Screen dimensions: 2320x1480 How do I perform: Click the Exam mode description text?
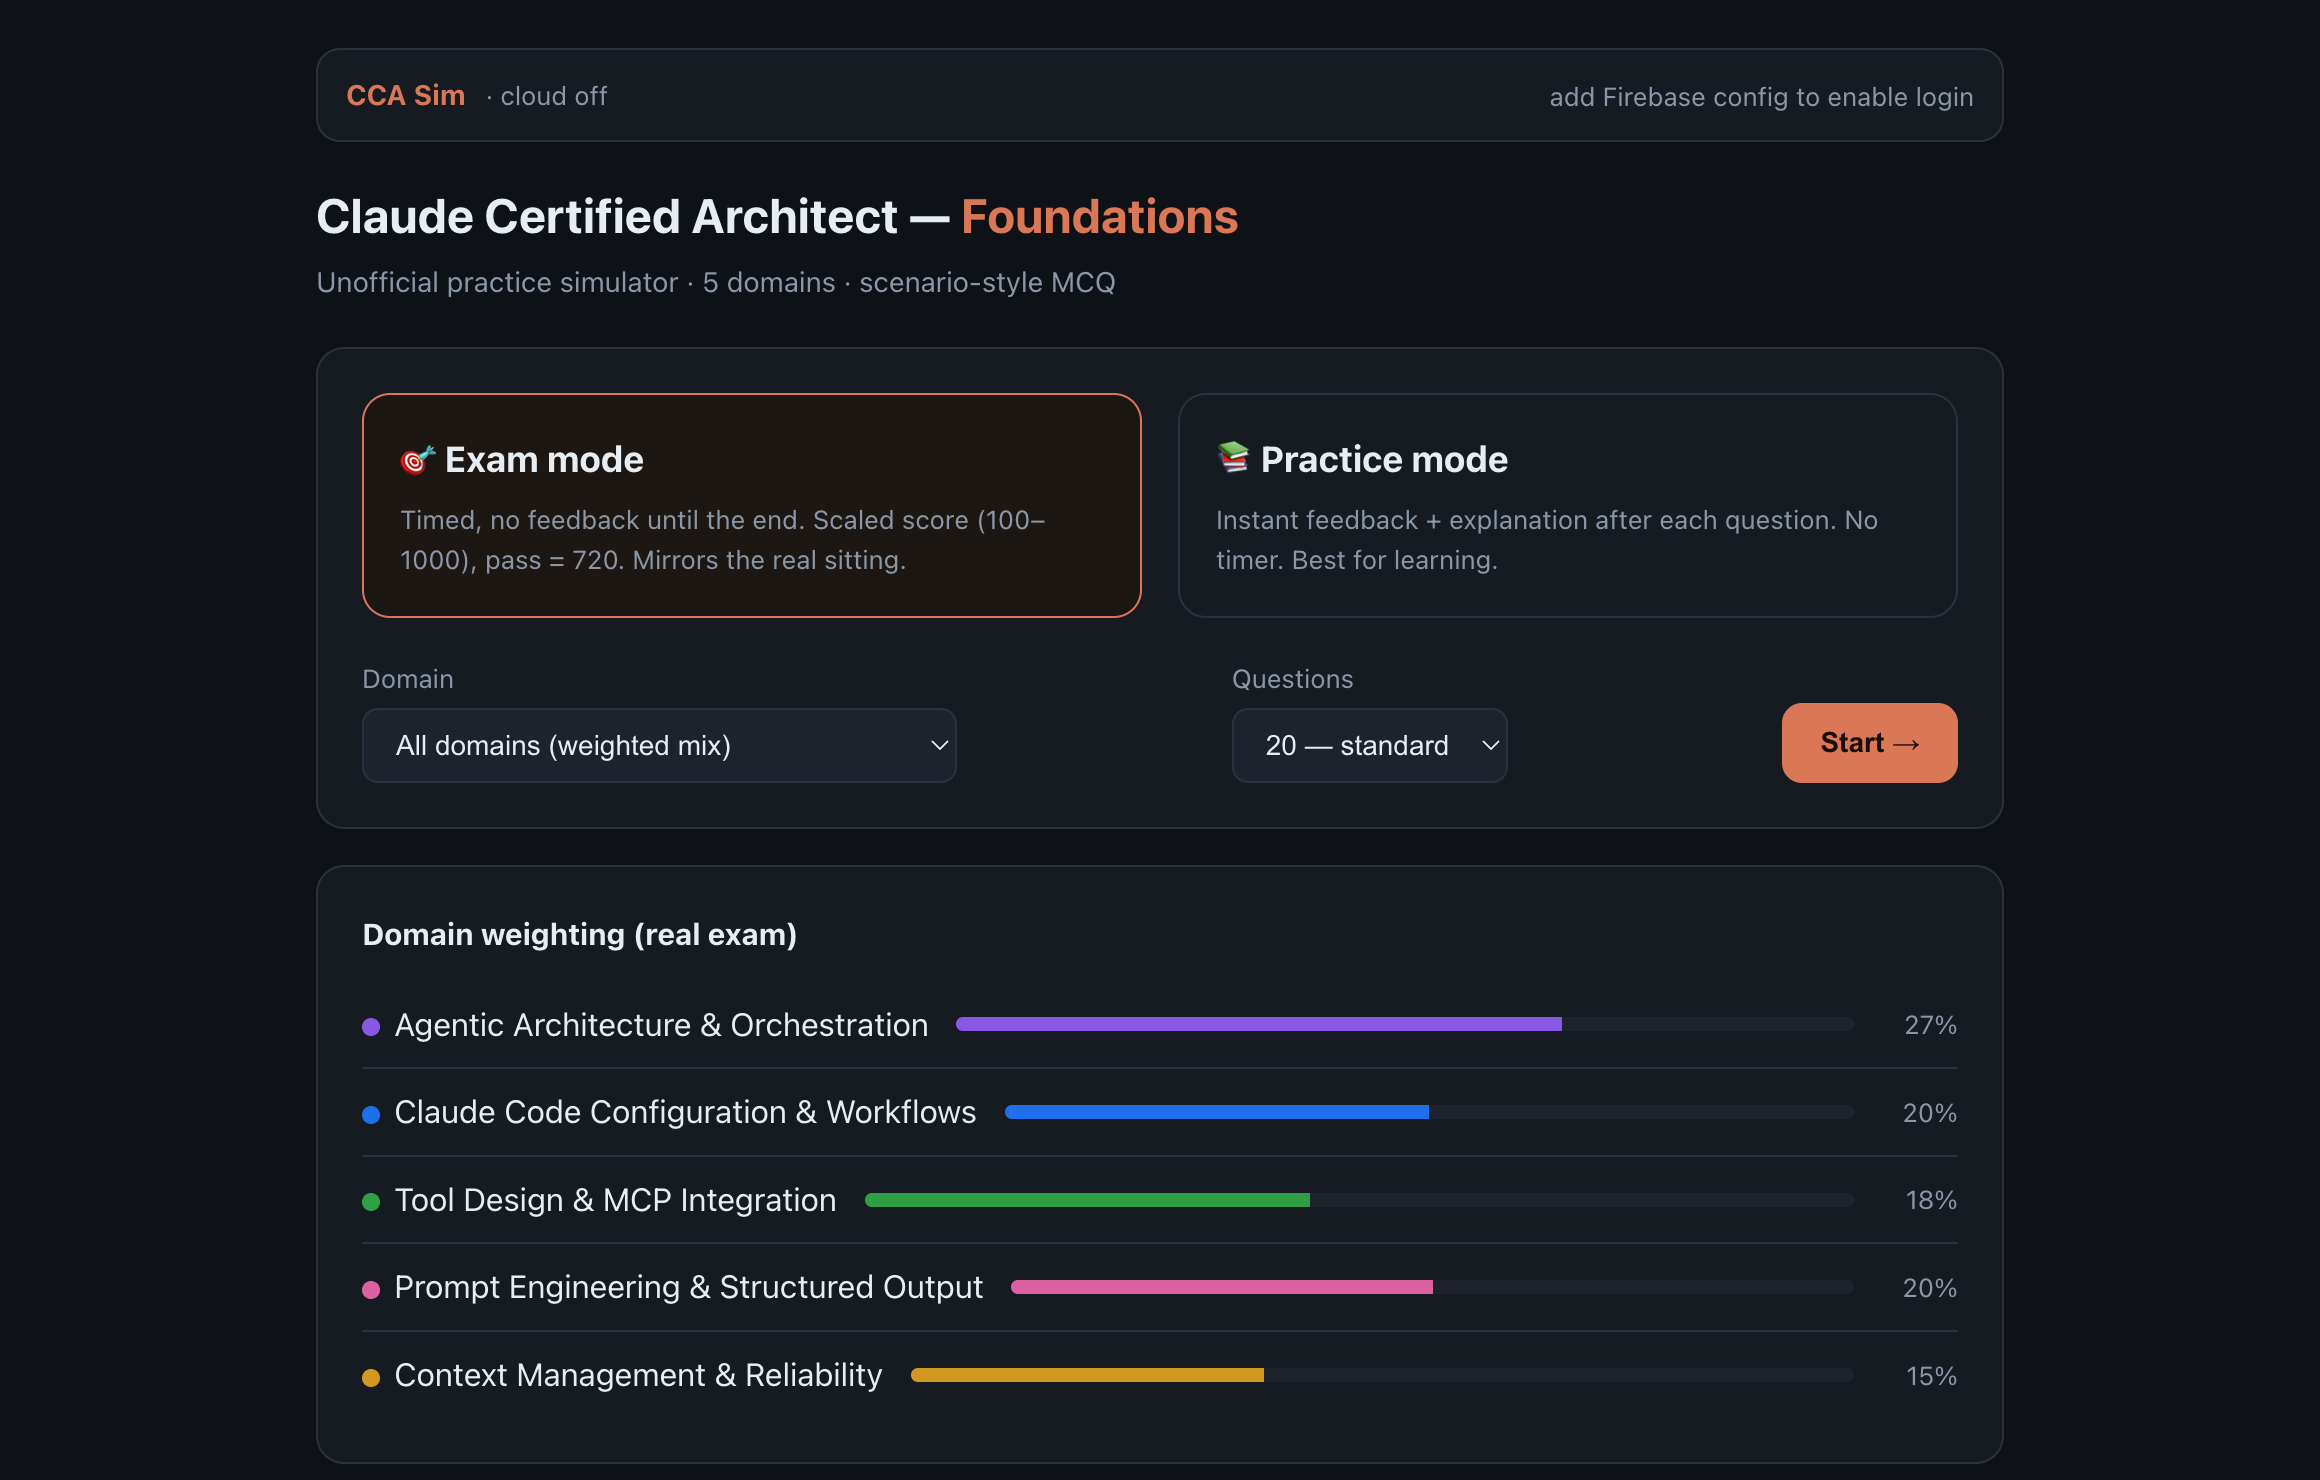coord(723,540)
